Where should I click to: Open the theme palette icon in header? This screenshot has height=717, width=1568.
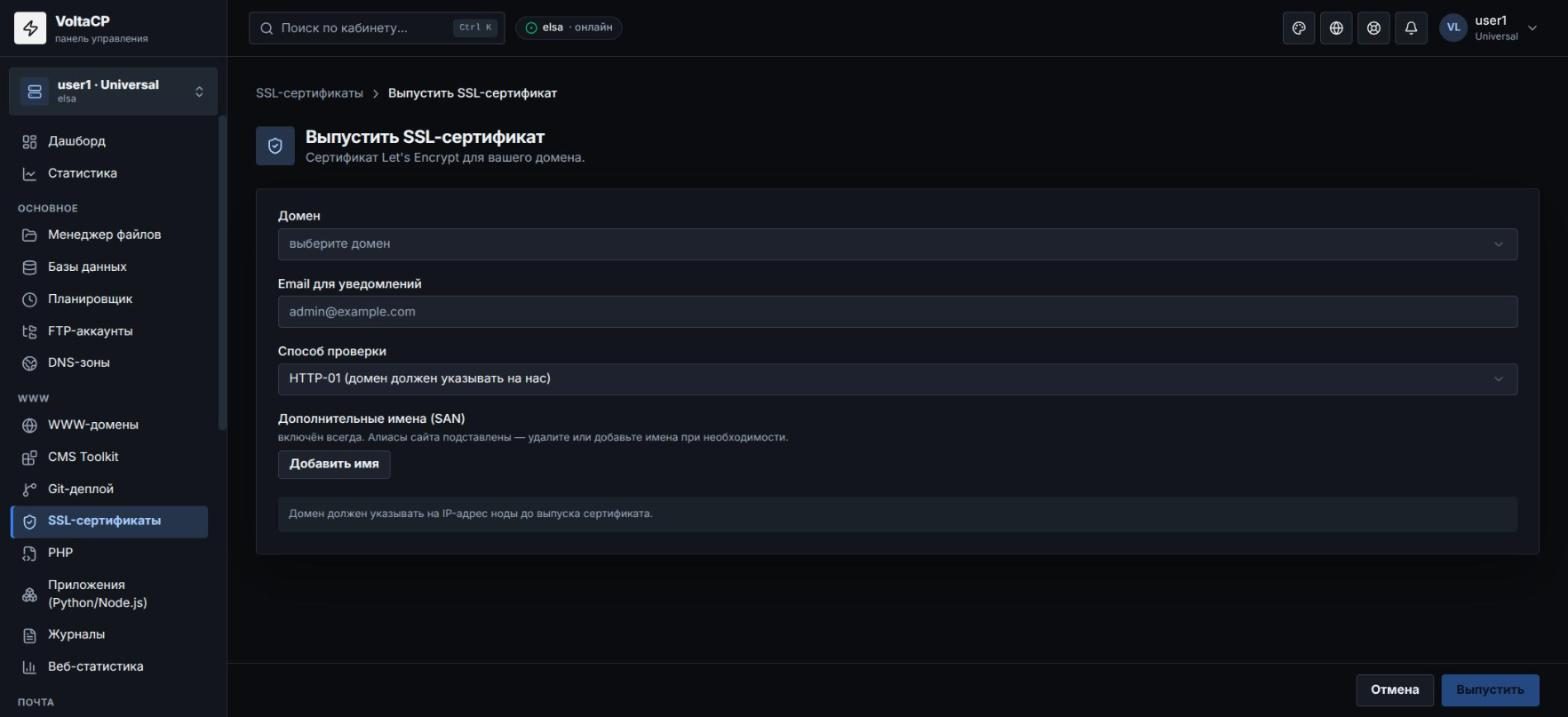coord(1299,28)
